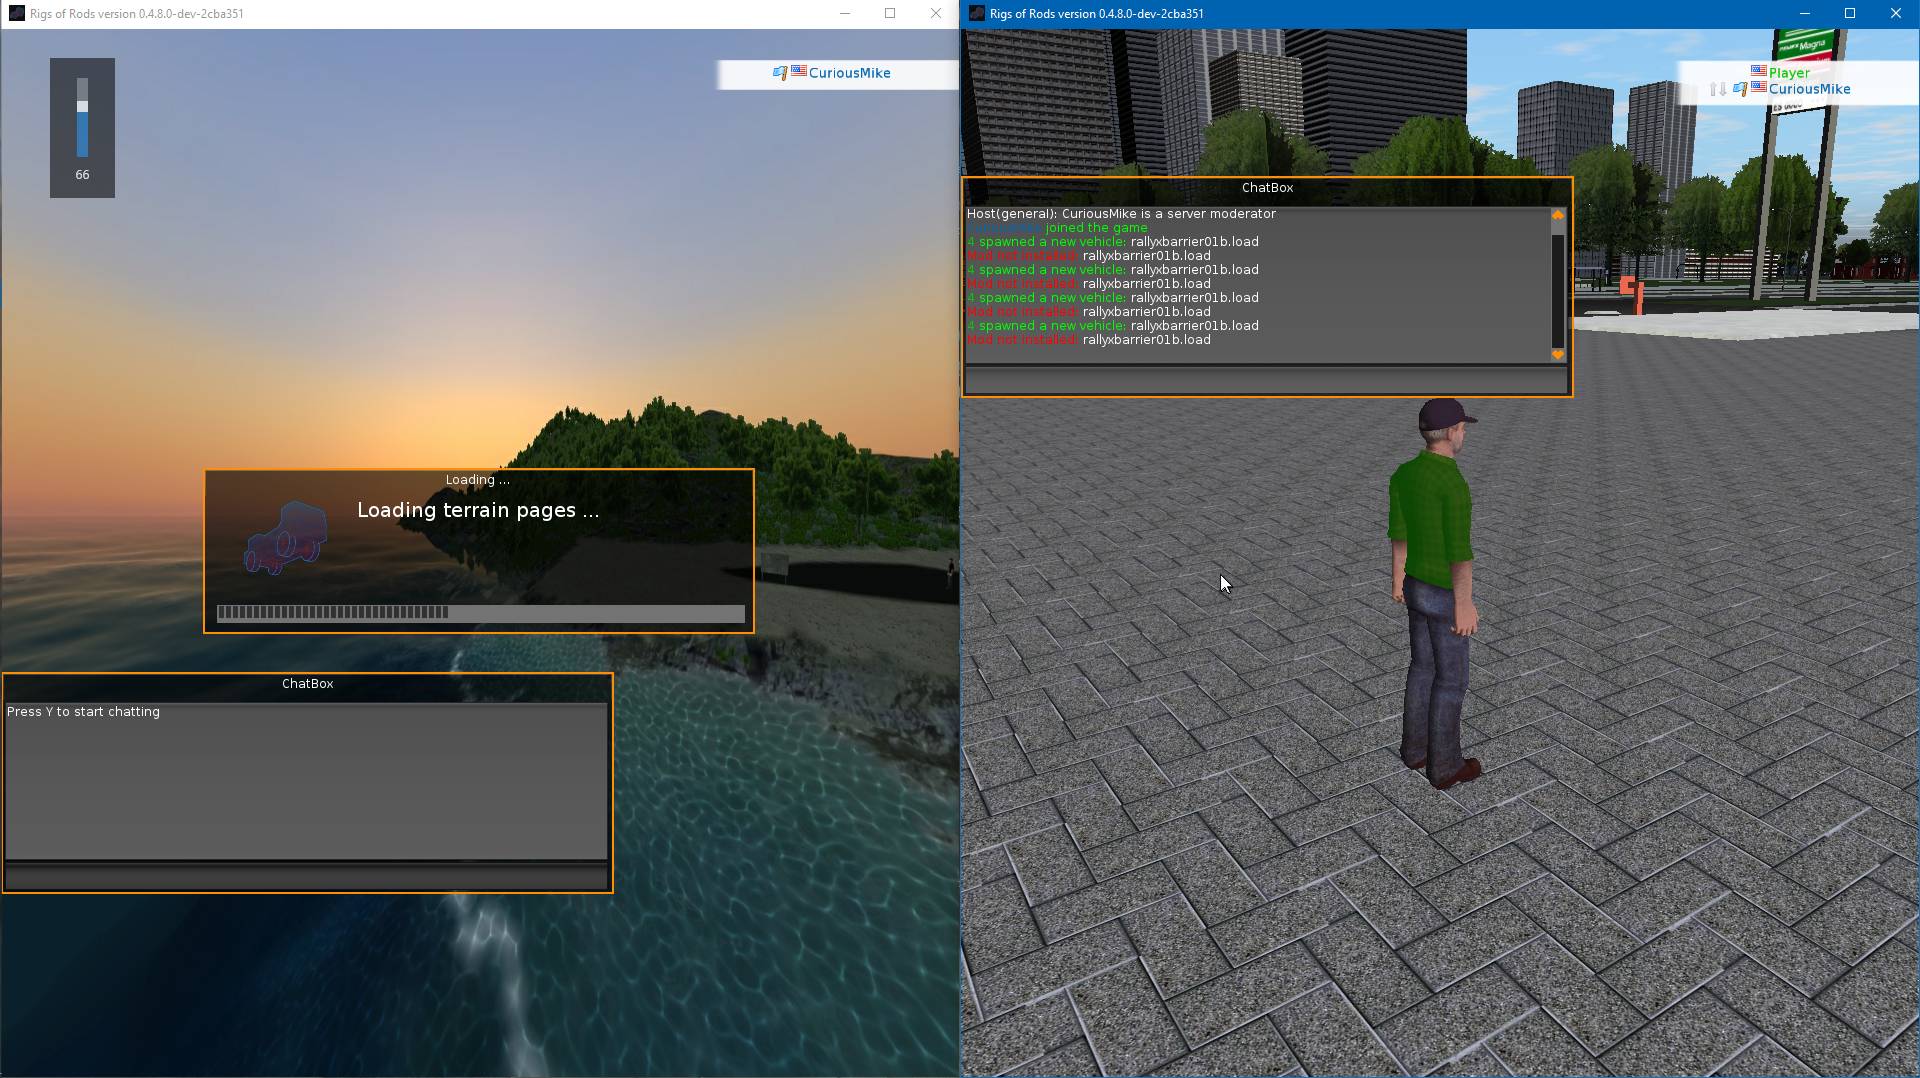1920x1078 pixels.
Task: Click the terrain loading progress bar
Action: pyautogui.click(x=480, y=613)
